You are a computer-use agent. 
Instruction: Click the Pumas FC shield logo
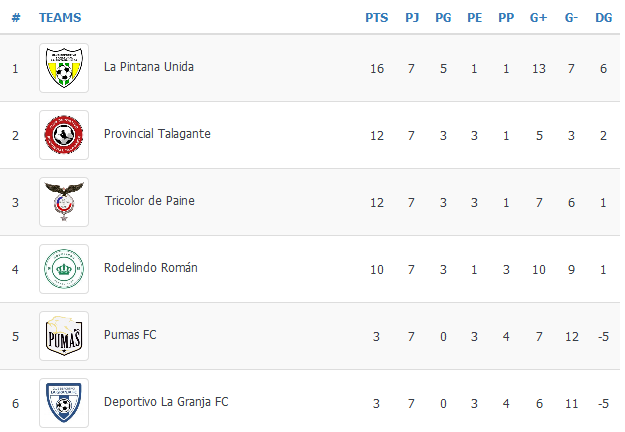pos(64,336)
